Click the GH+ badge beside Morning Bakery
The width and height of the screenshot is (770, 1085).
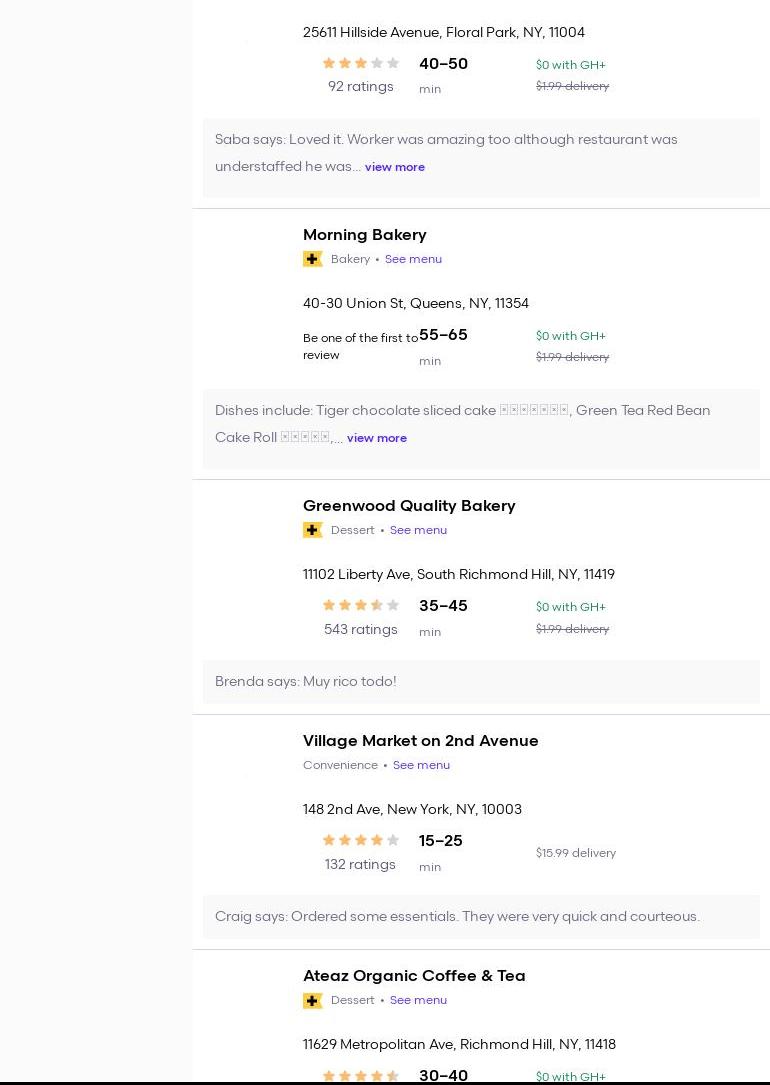tap(312, 259)
